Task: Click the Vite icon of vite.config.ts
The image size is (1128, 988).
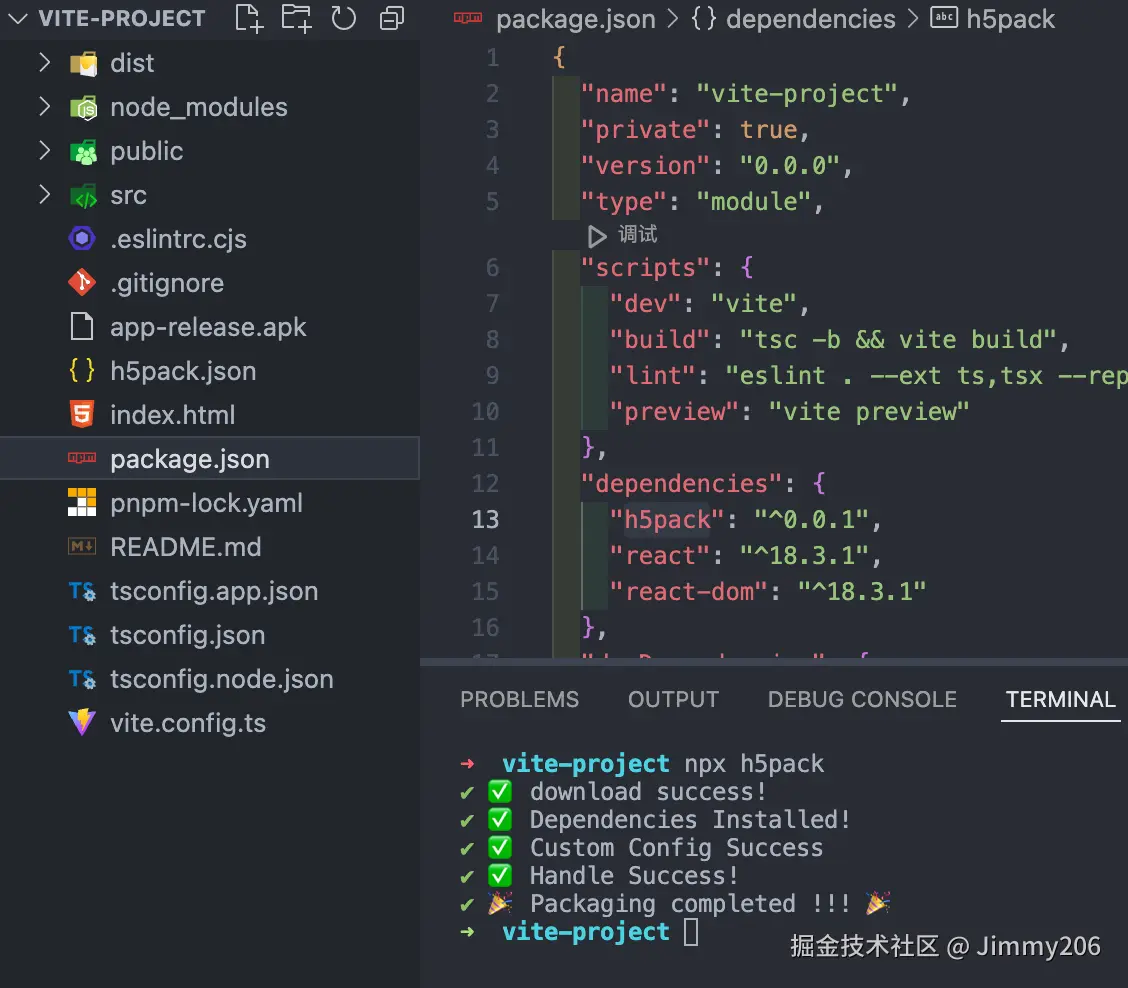Action: tap(82, 722)
